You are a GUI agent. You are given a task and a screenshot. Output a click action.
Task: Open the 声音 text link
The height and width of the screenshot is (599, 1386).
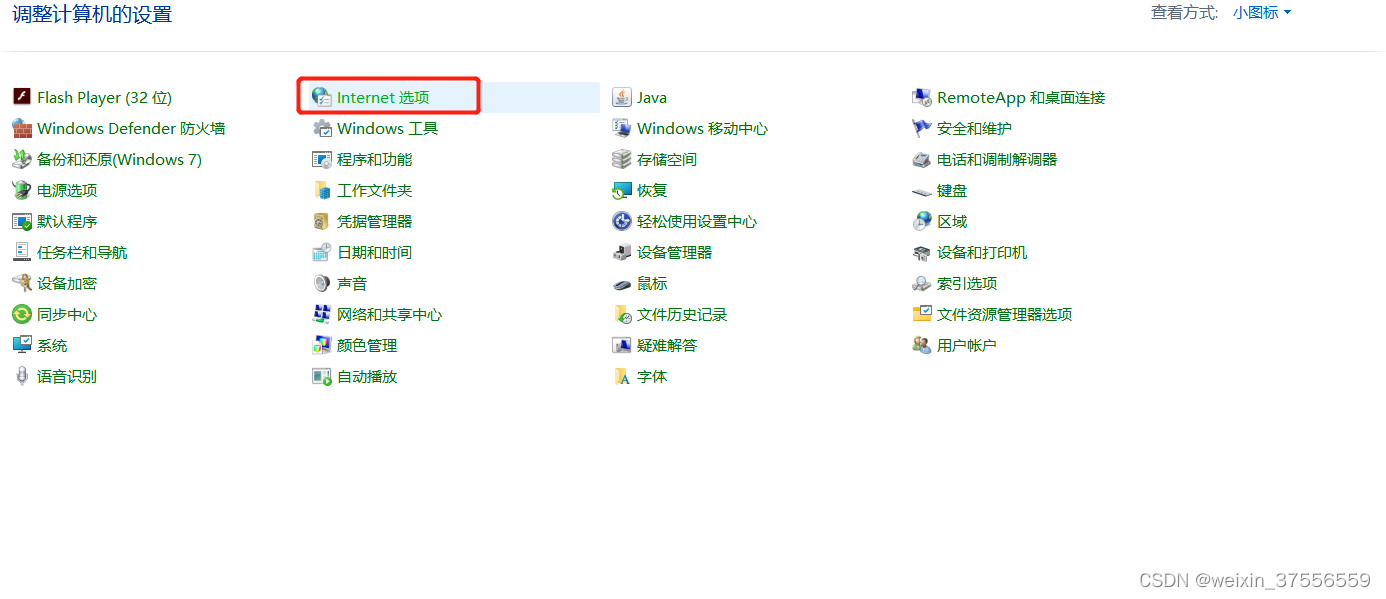[352, 283]
